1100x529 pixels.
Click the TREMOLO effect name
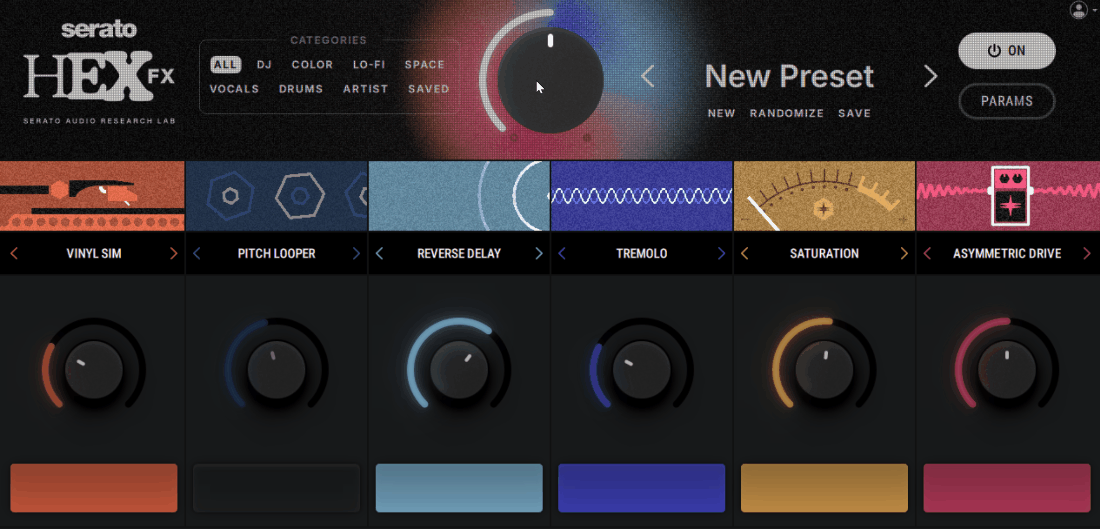click(642, 253)
